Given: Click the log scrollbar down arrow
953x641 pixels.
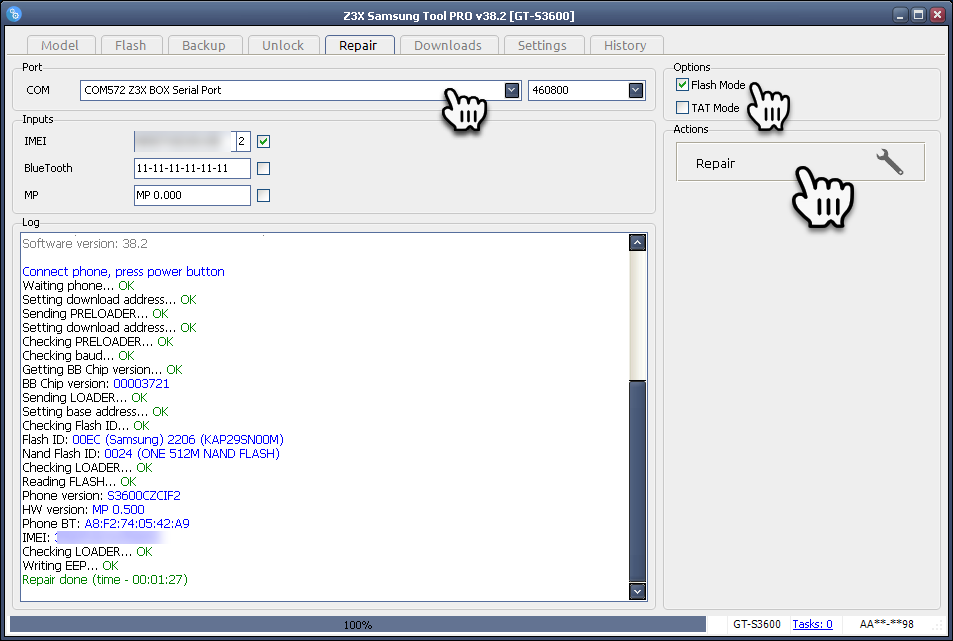Looking at the screenshot, I should pos(637,591).
